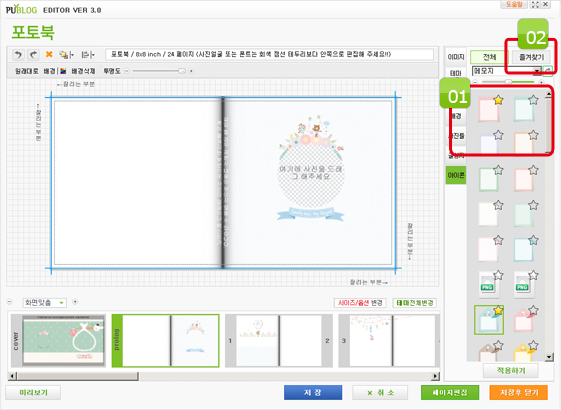The width and height of the screenshot is (561, 410).
Task: Select the cover page thumbnail
Action: click(x=59, y=341)
